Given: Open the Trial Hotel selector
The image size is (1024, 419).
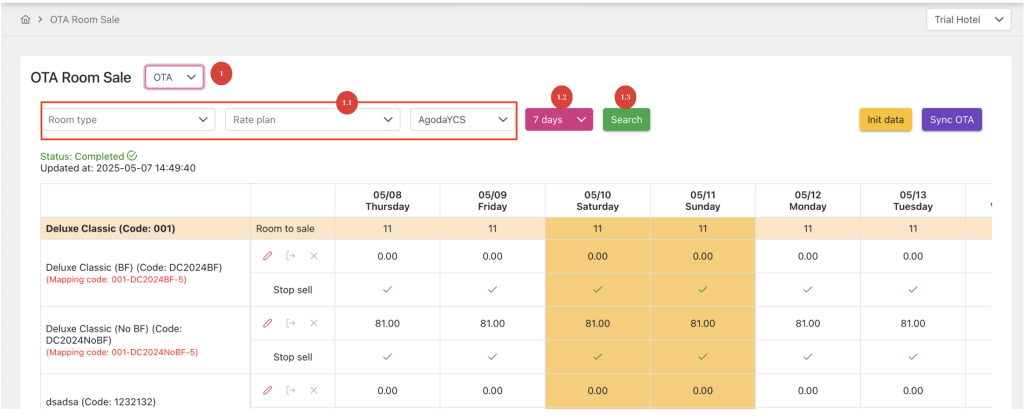Looking at the screenshot, I should click(968, 19).
